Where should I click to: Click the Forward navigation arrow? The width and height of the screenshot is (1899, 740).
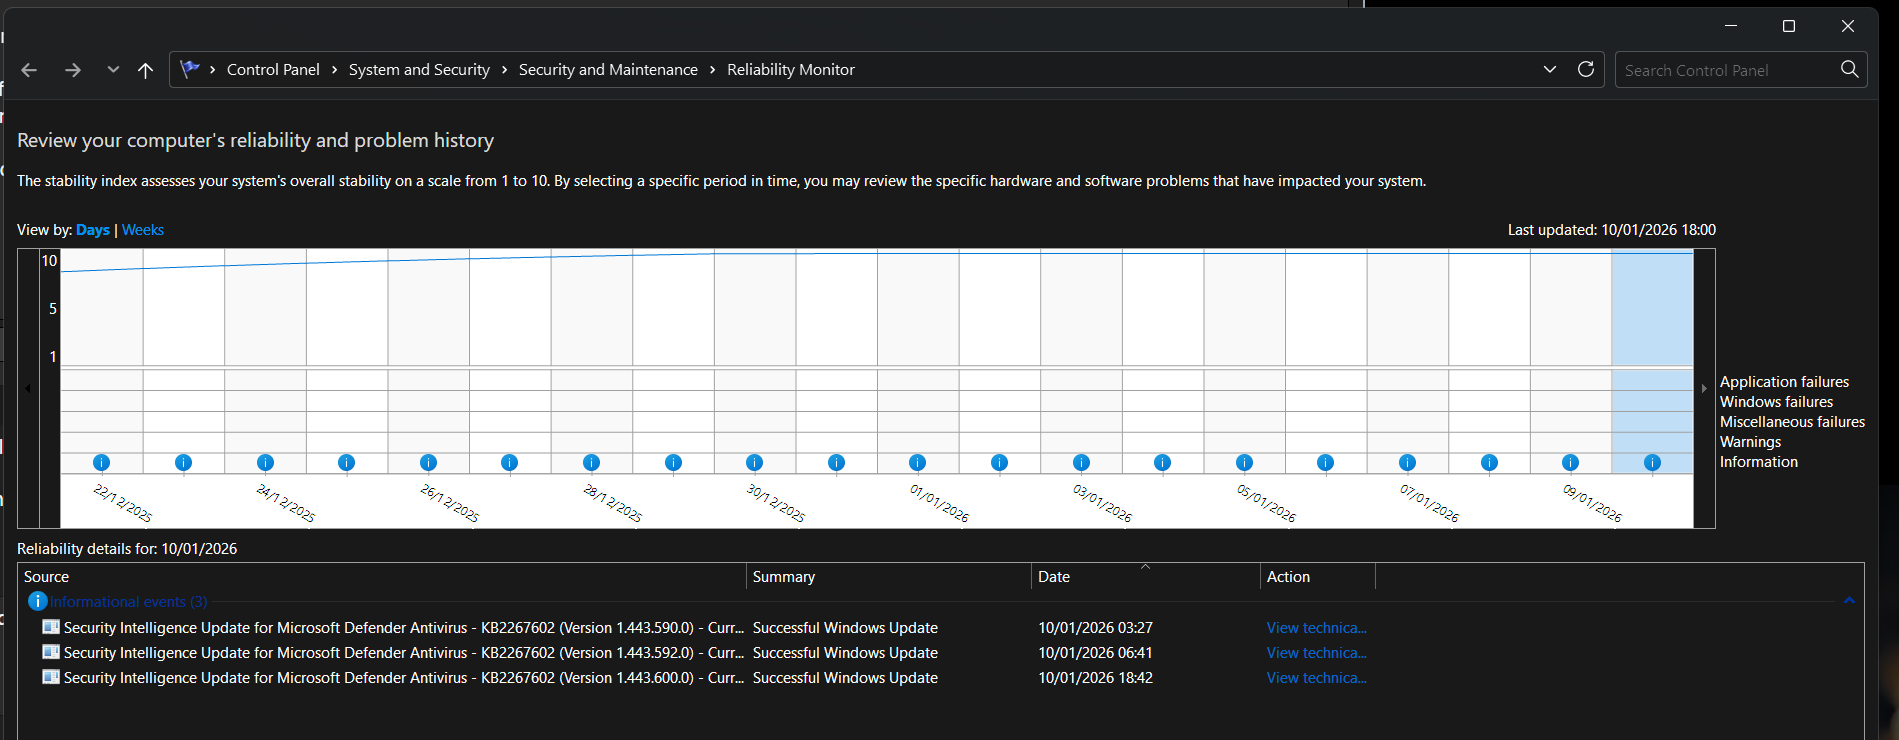[x=73, y=70]
